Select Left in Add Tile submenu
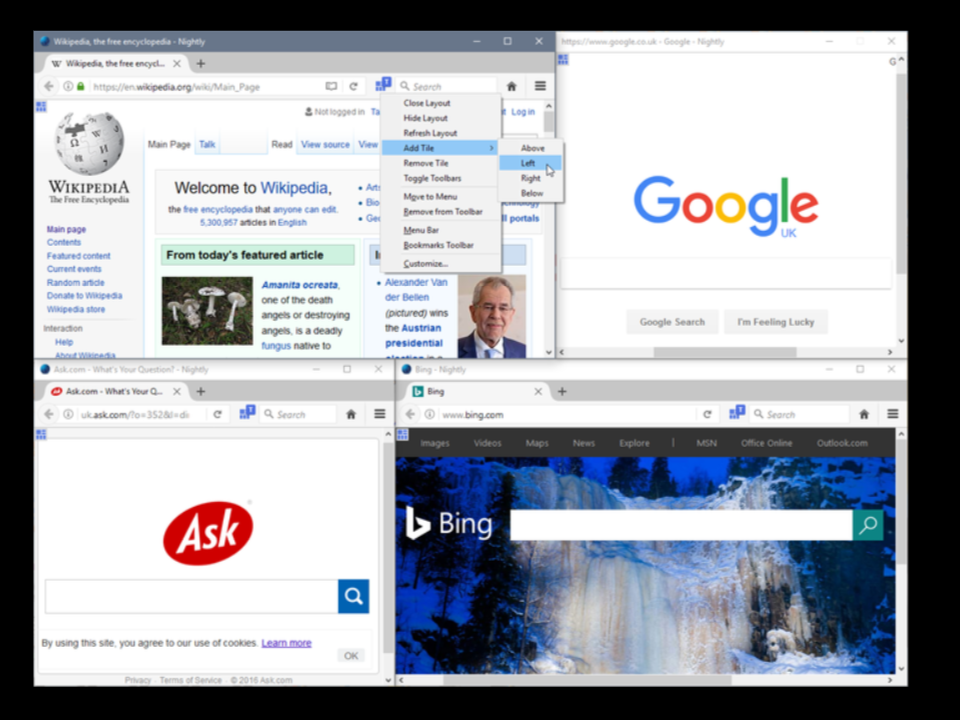This screenshot has width=960, height=720. tap(528, 163)
